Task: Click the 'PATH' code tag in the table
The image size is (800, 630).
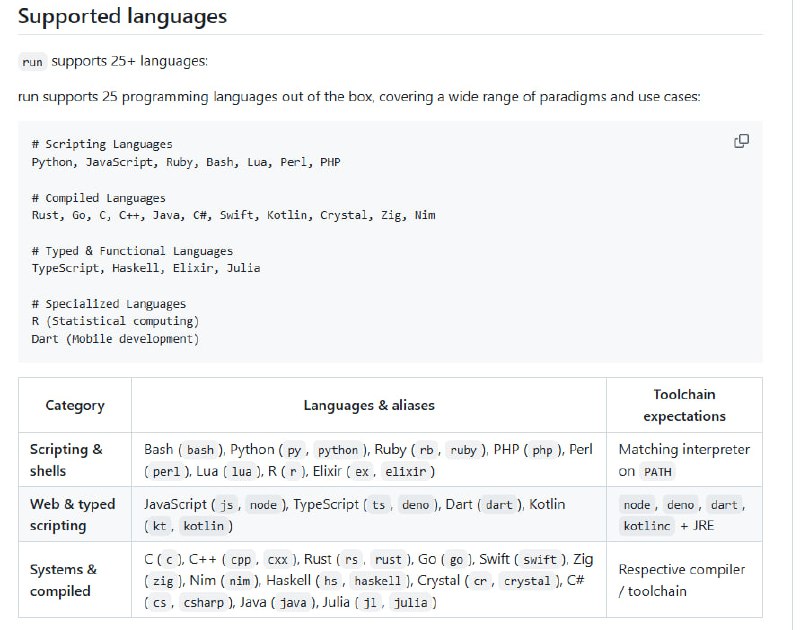Action: point(658,472)
